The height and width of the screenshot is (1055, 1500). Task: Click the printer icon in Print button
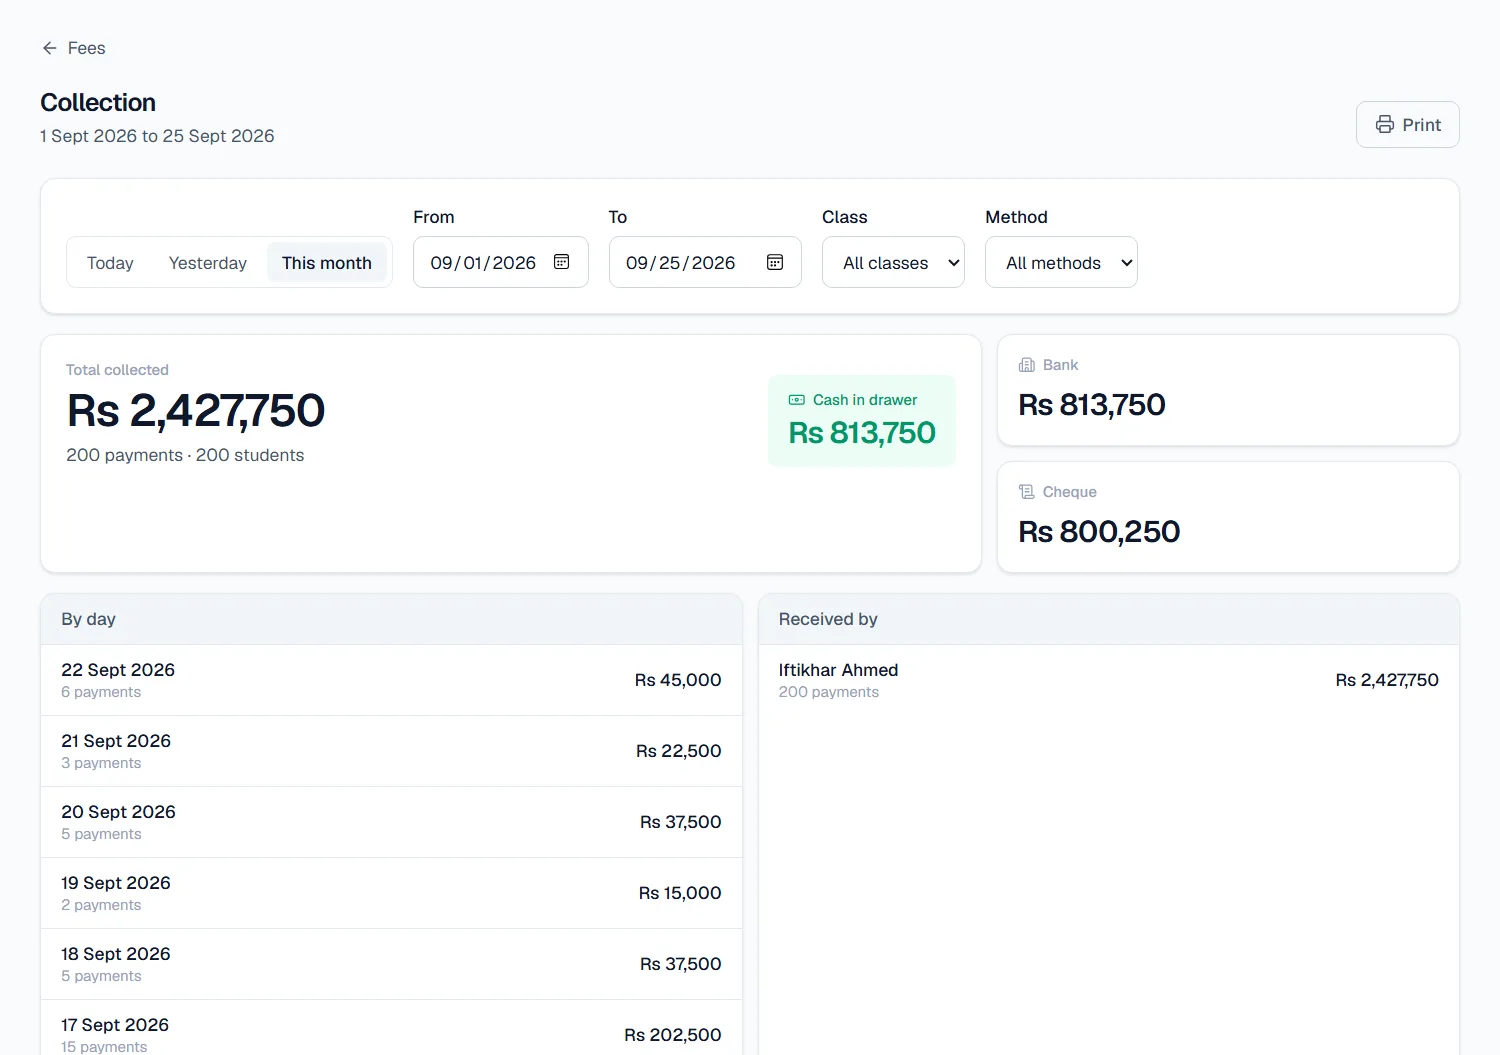click(x=1385, y=125)
